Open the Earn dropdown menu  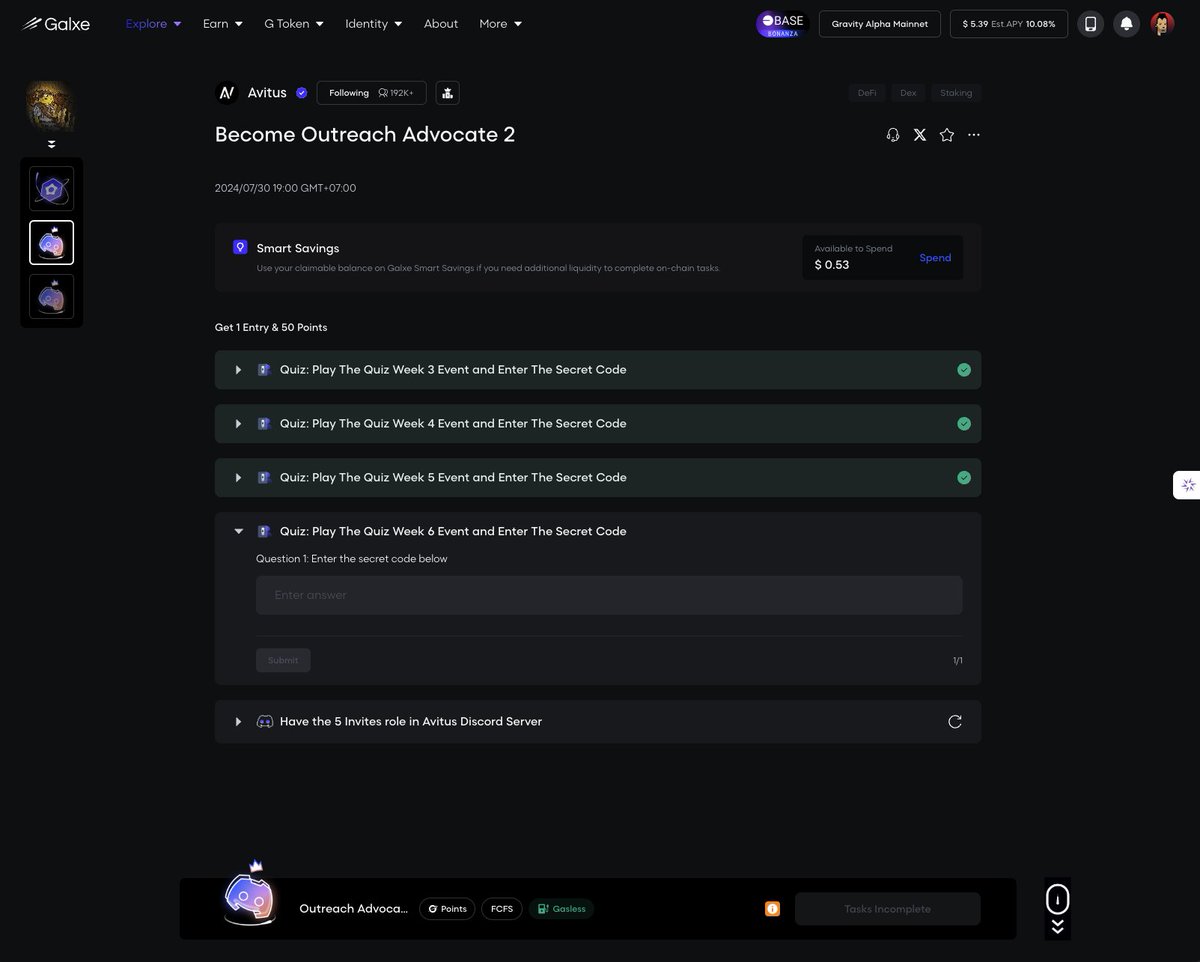223,23
